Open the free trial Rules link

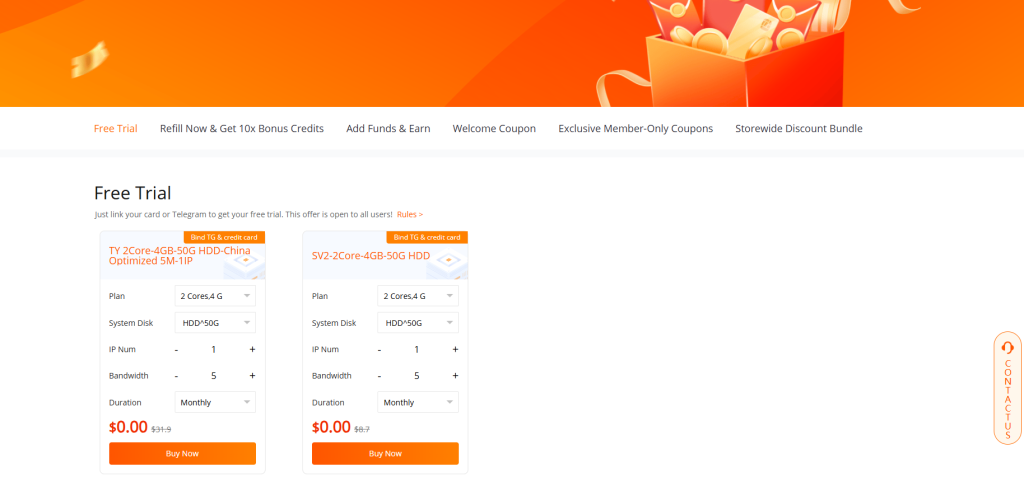[409, 215]
